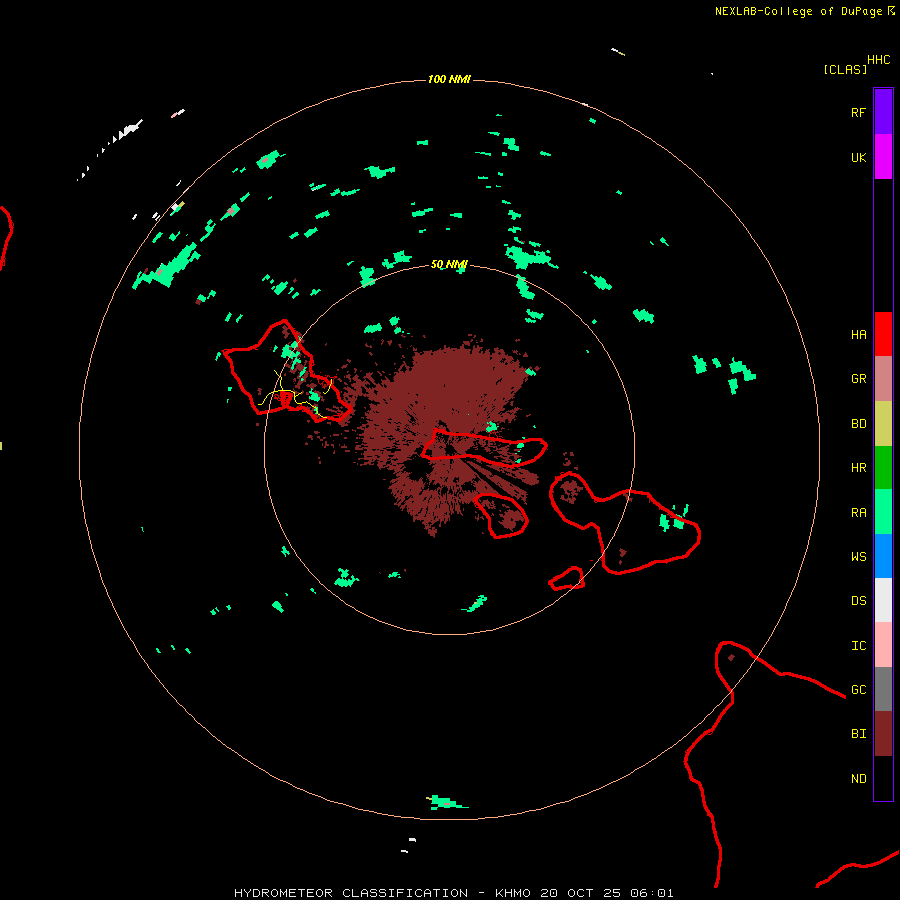Click the GC legend label
The height and width of the screenshot is (900, 900).
point(858,690)
